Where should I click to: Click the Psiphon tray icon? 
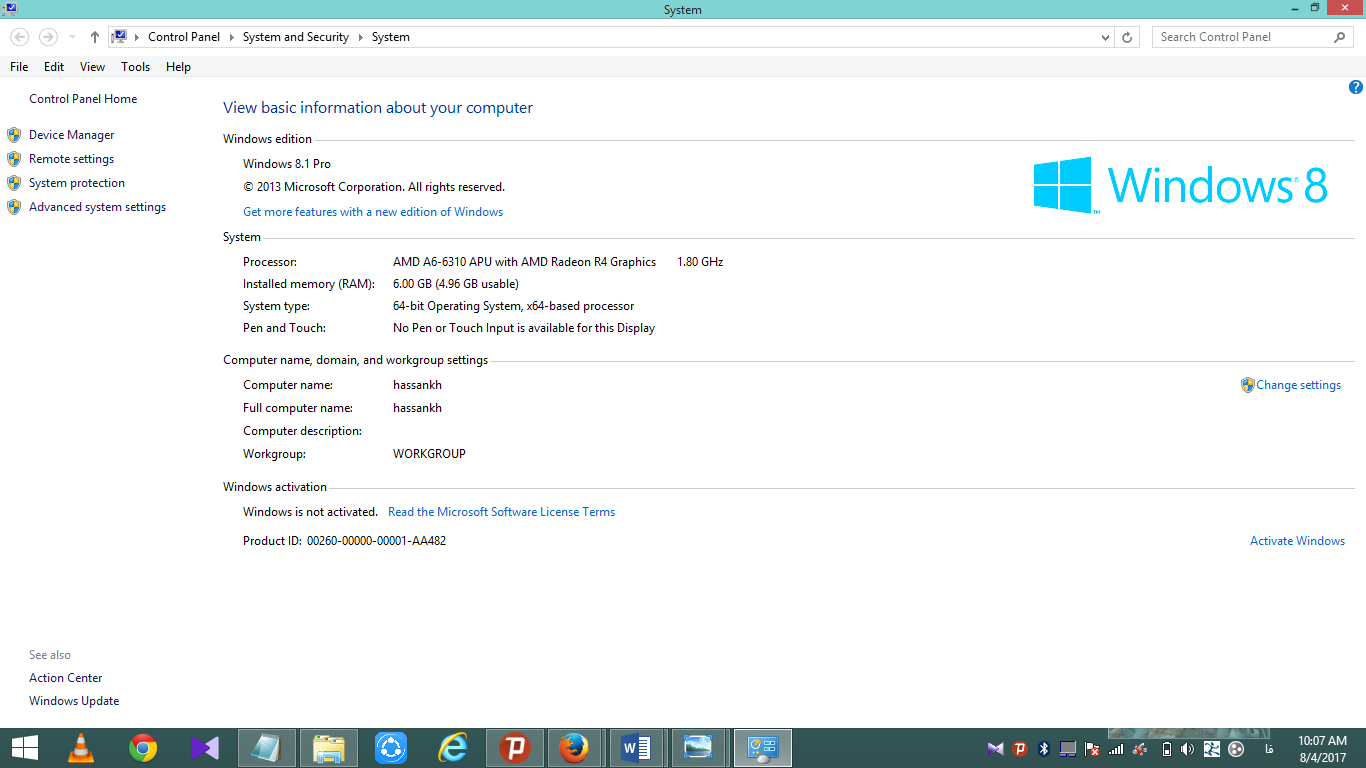pyautogui.click(x=1019, y=749)
